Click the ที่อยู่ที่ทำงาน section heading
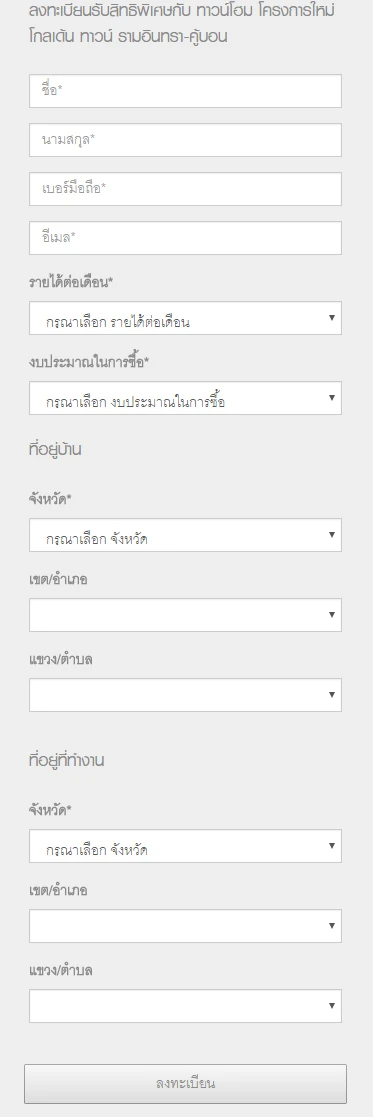373x1117 pixels. [66, 760]
